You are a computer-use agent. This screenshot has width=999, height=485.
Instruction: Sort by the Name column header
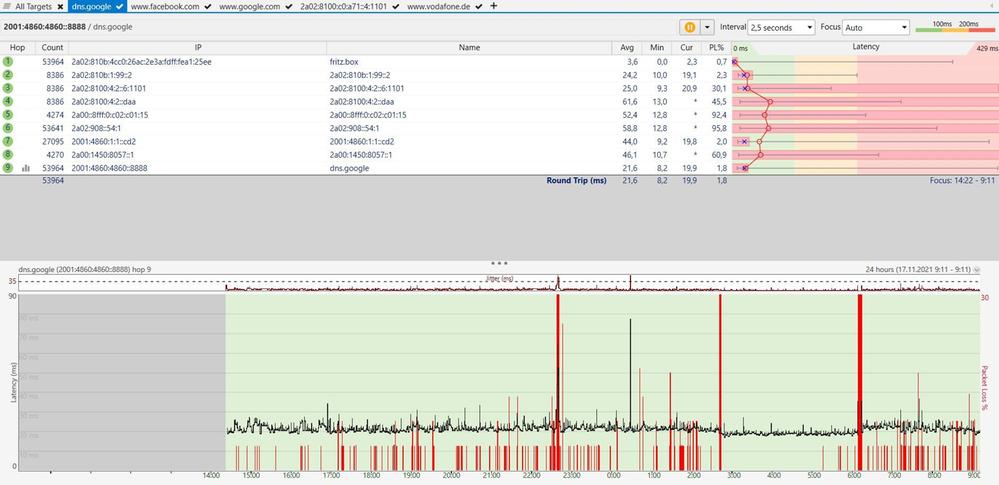tap(469, 47)
